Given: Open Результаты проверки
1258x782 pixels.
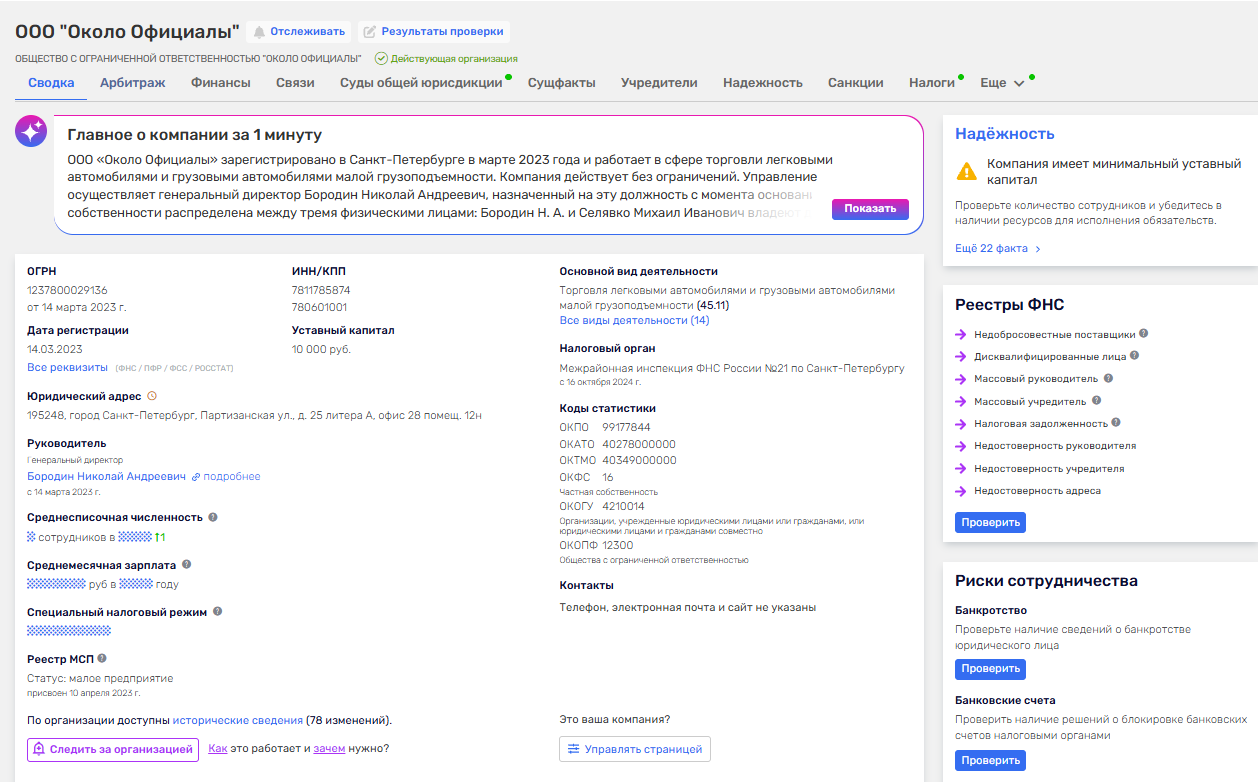Looking at the screenshot, I should tap(434, 32).
